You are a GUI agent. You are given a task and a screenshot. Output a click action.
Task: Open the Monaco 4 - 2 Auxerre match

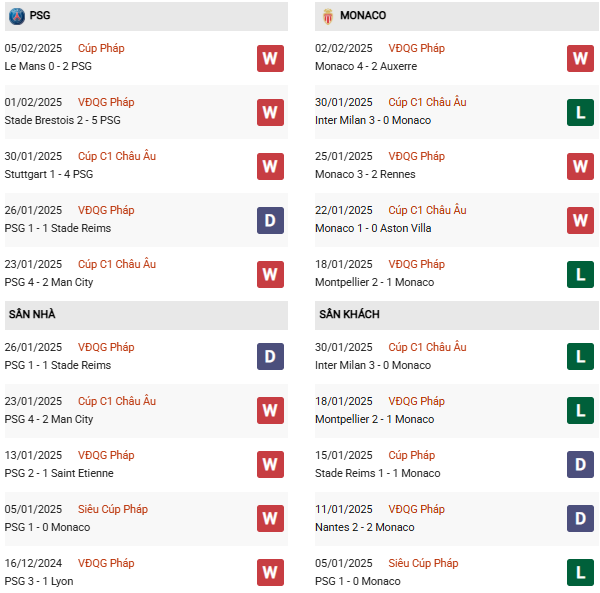(x=367, y=66)
